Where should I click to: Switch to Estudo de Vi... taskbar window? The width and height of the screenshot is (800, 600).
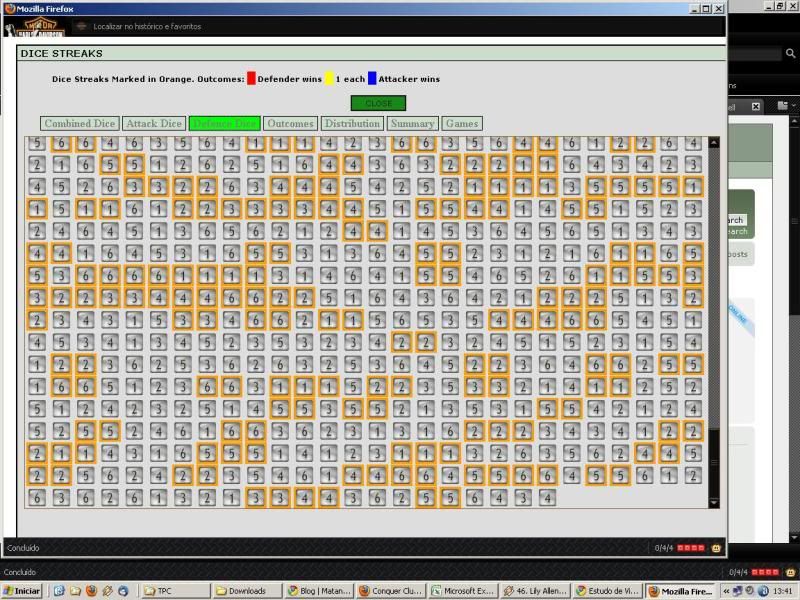607,591
